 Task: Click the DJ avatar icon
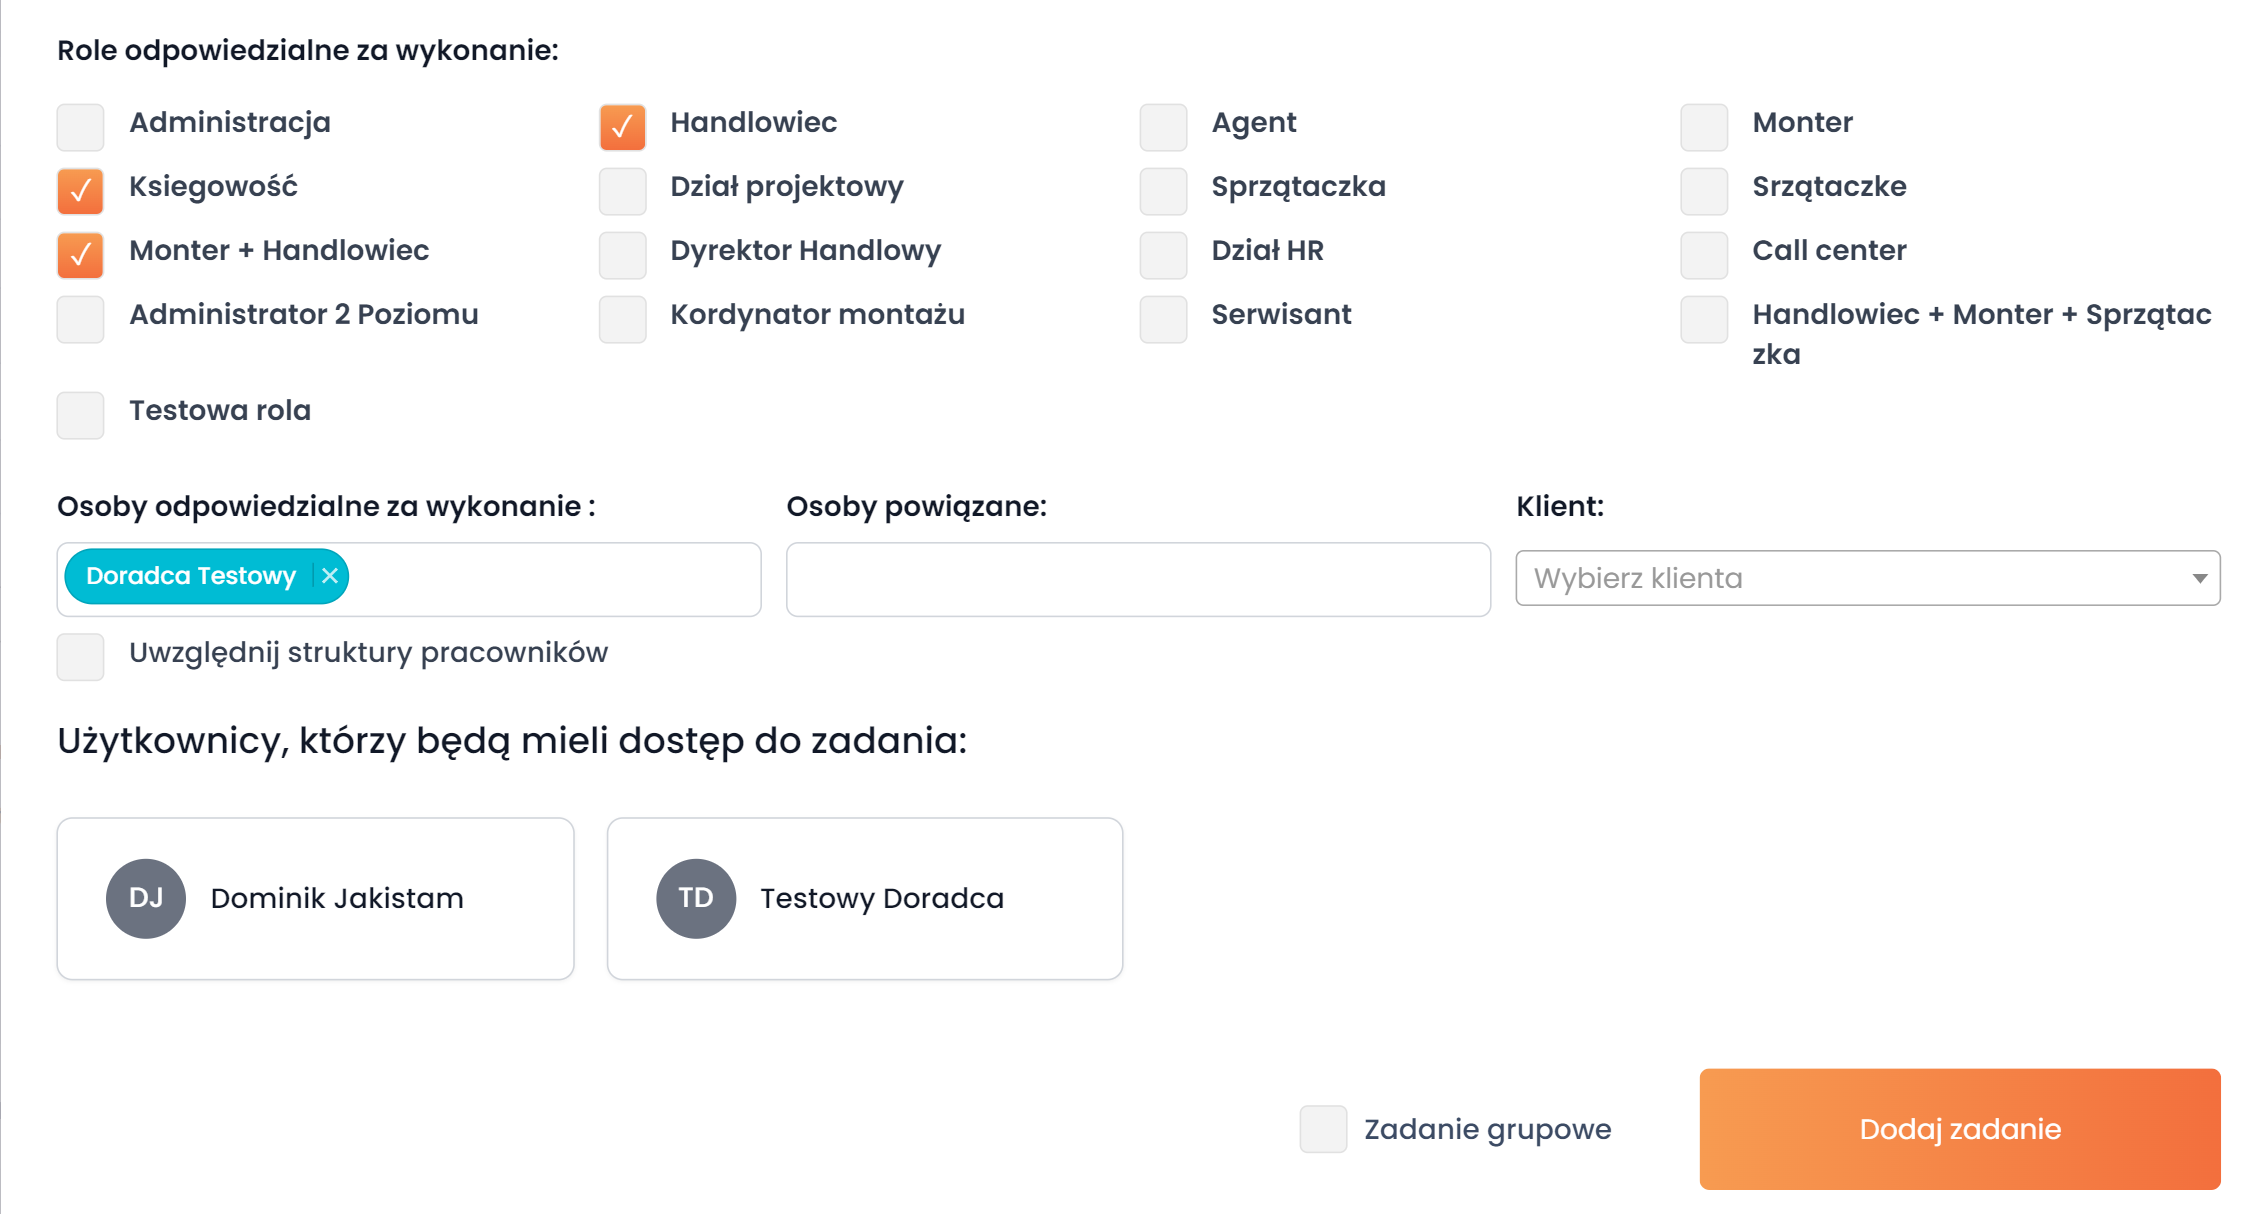[146, 898]
